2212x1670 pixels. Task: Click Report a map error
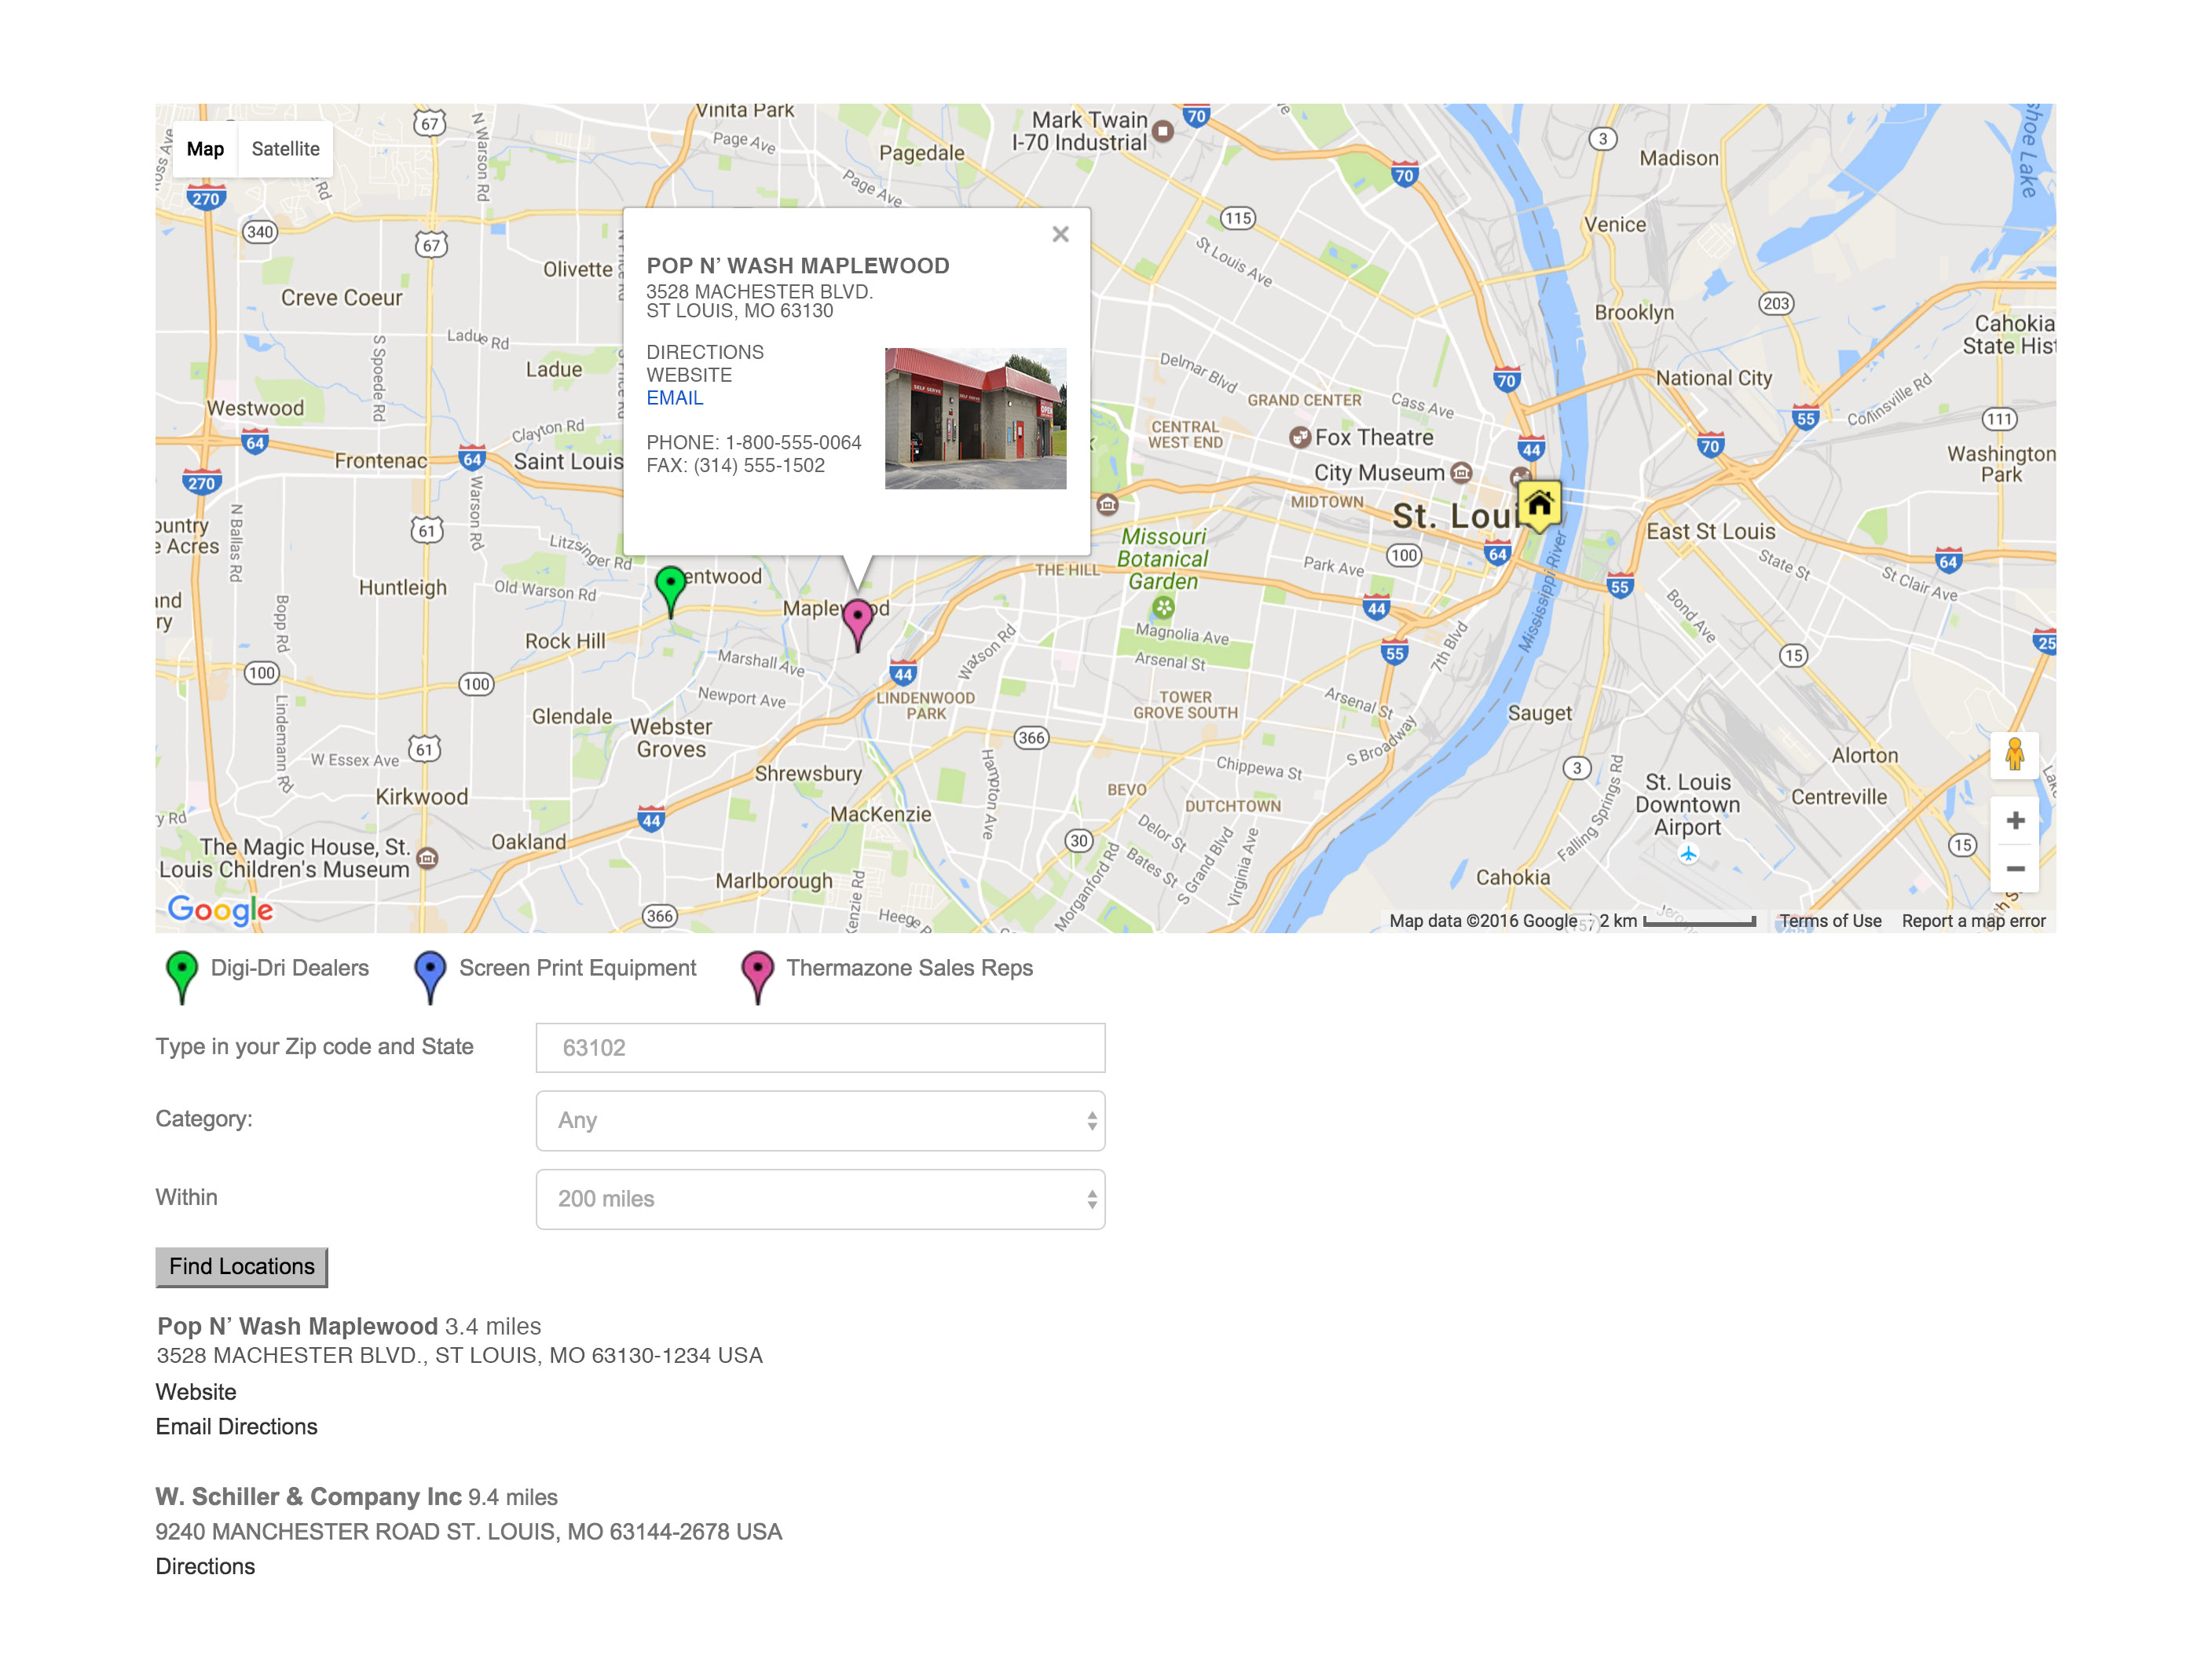coord(1974,921)
